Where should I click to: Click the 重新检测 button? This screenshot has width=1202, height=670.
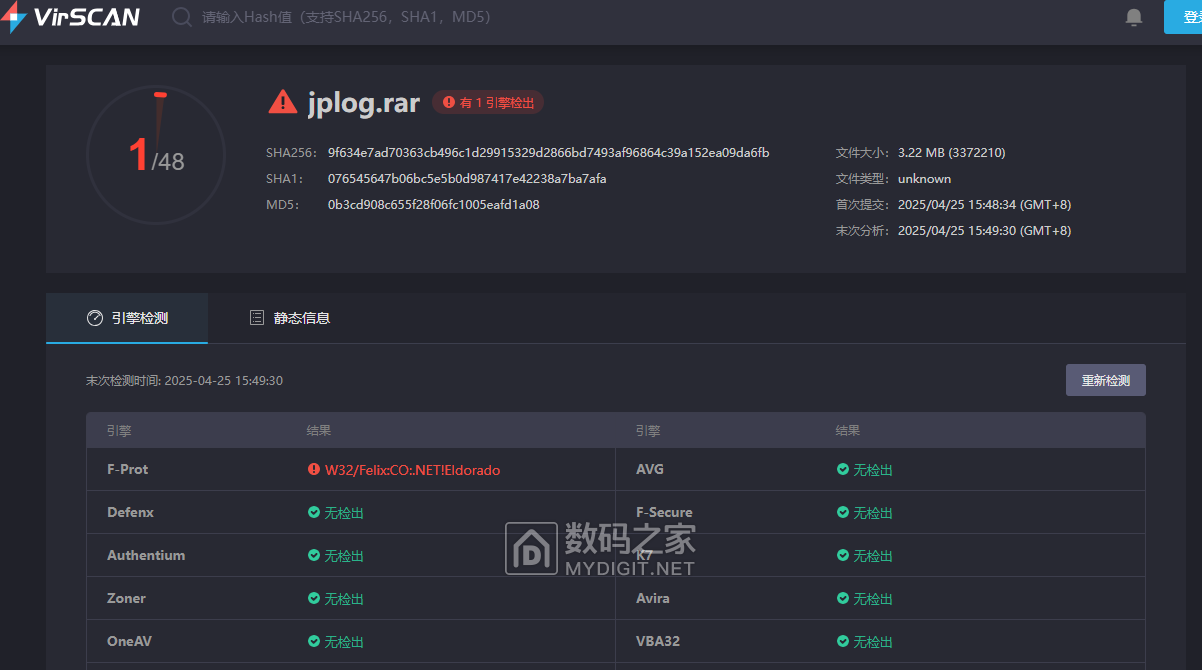(x=1105, y=380)
